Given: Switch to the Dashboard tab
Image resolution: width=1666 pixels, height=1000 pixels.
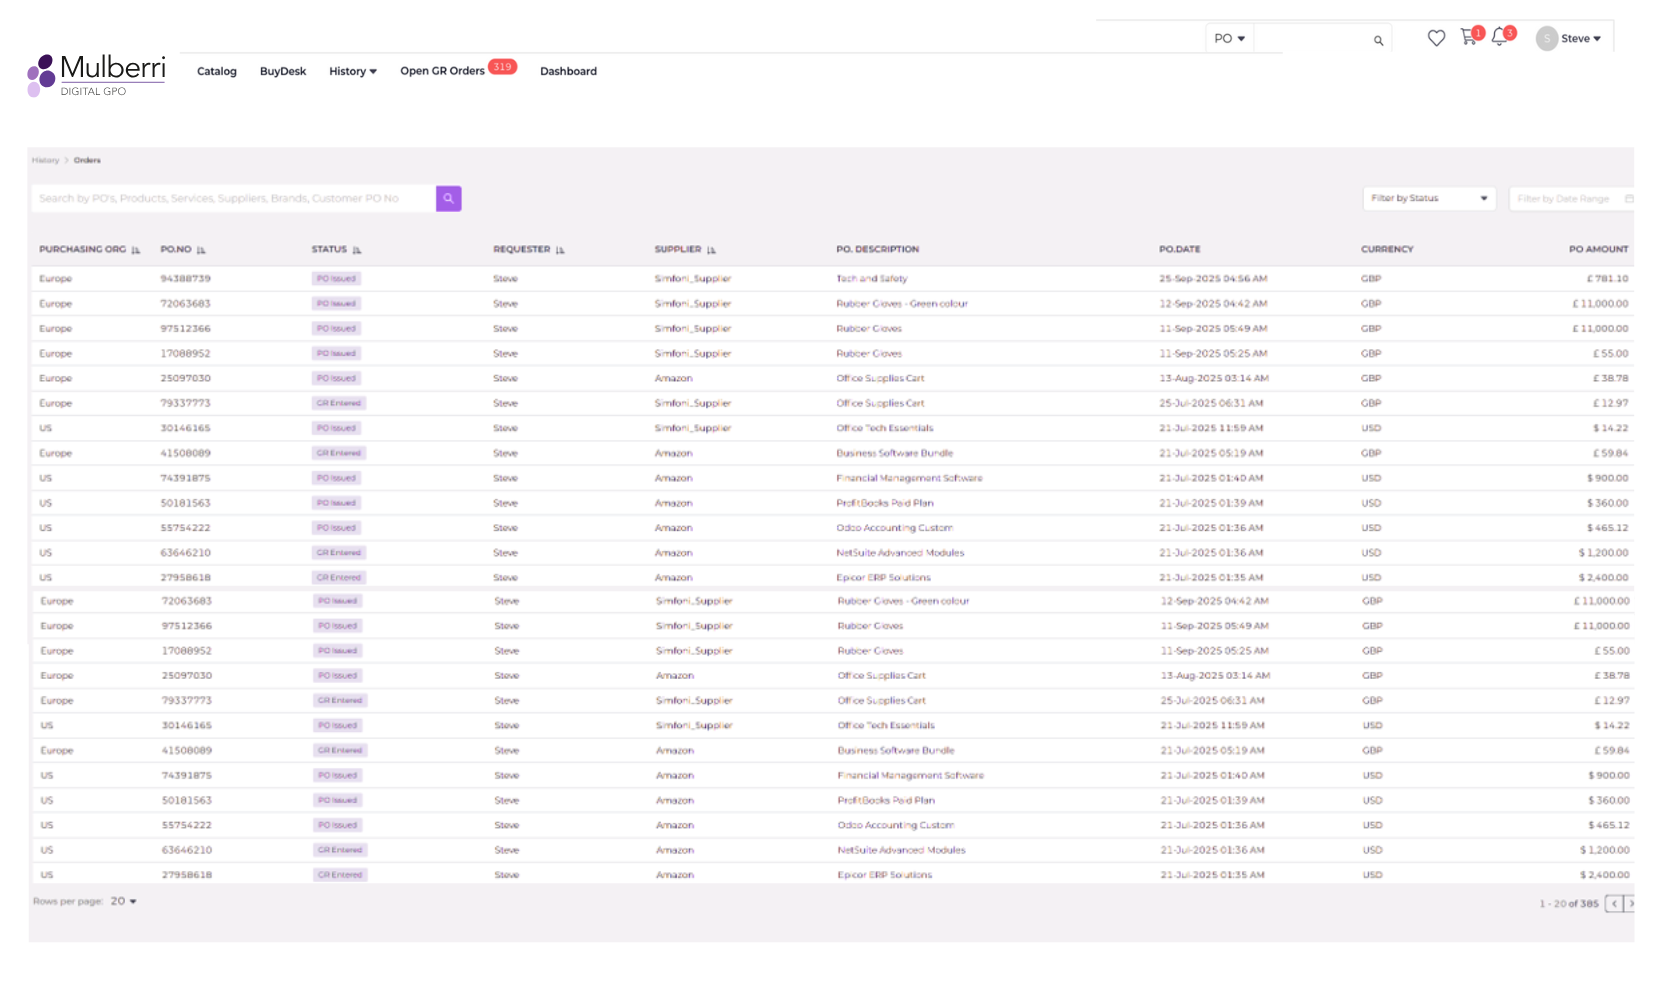Looking at the screenshot, I should tap(568, 71).
